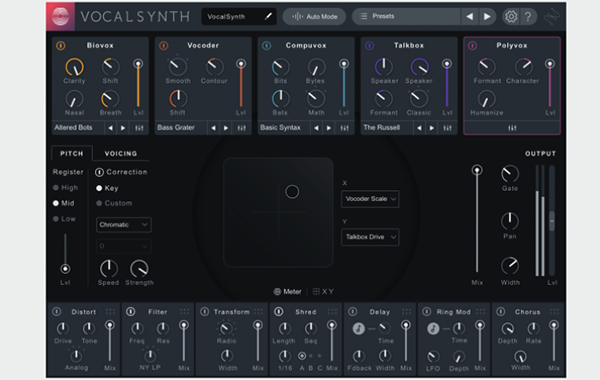The width and height of the screenshot is (600, 380).
Task: Open the disabled key root dropdown
Action: (124, 246)
